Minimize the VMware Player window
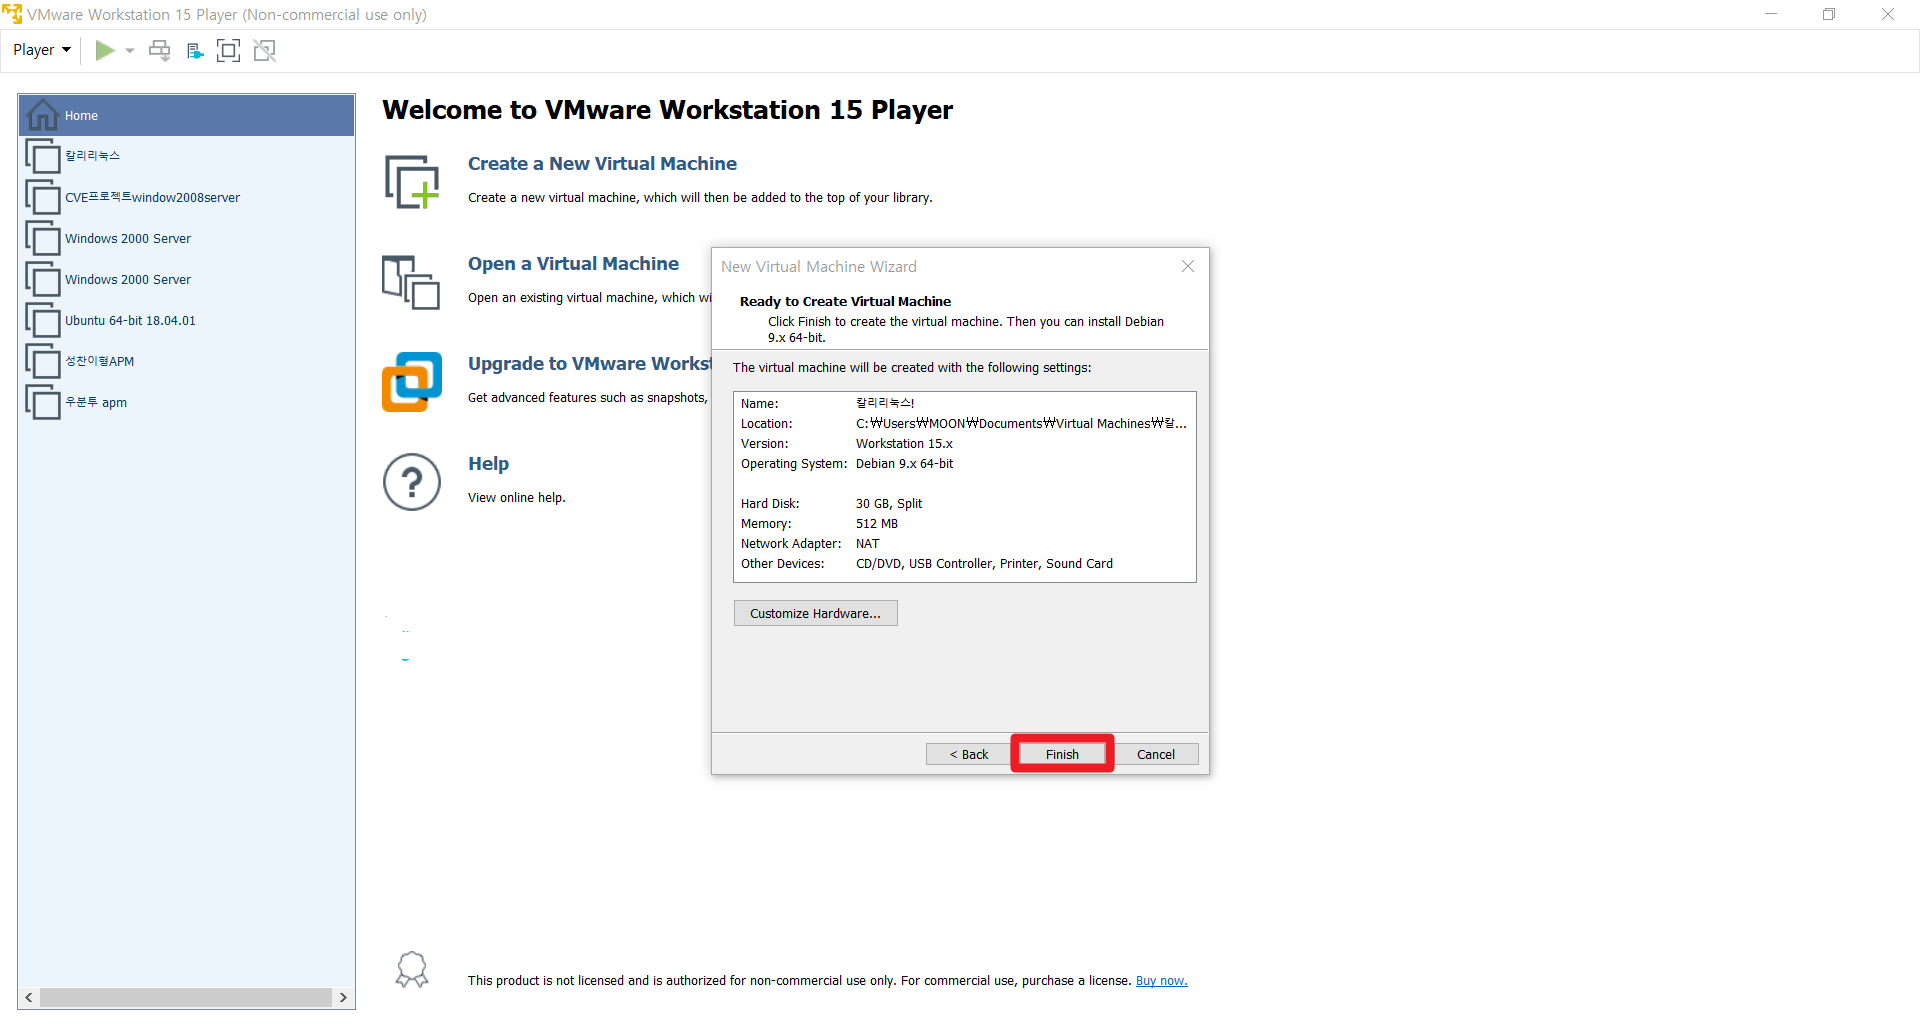Screen dimensions: 1920x1030 1771,14
